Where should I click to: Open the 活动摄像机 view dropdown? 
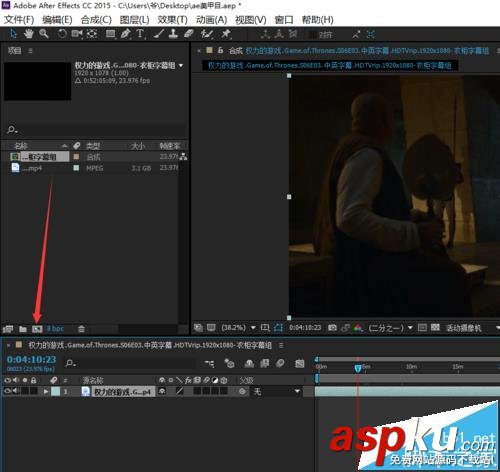473,328
